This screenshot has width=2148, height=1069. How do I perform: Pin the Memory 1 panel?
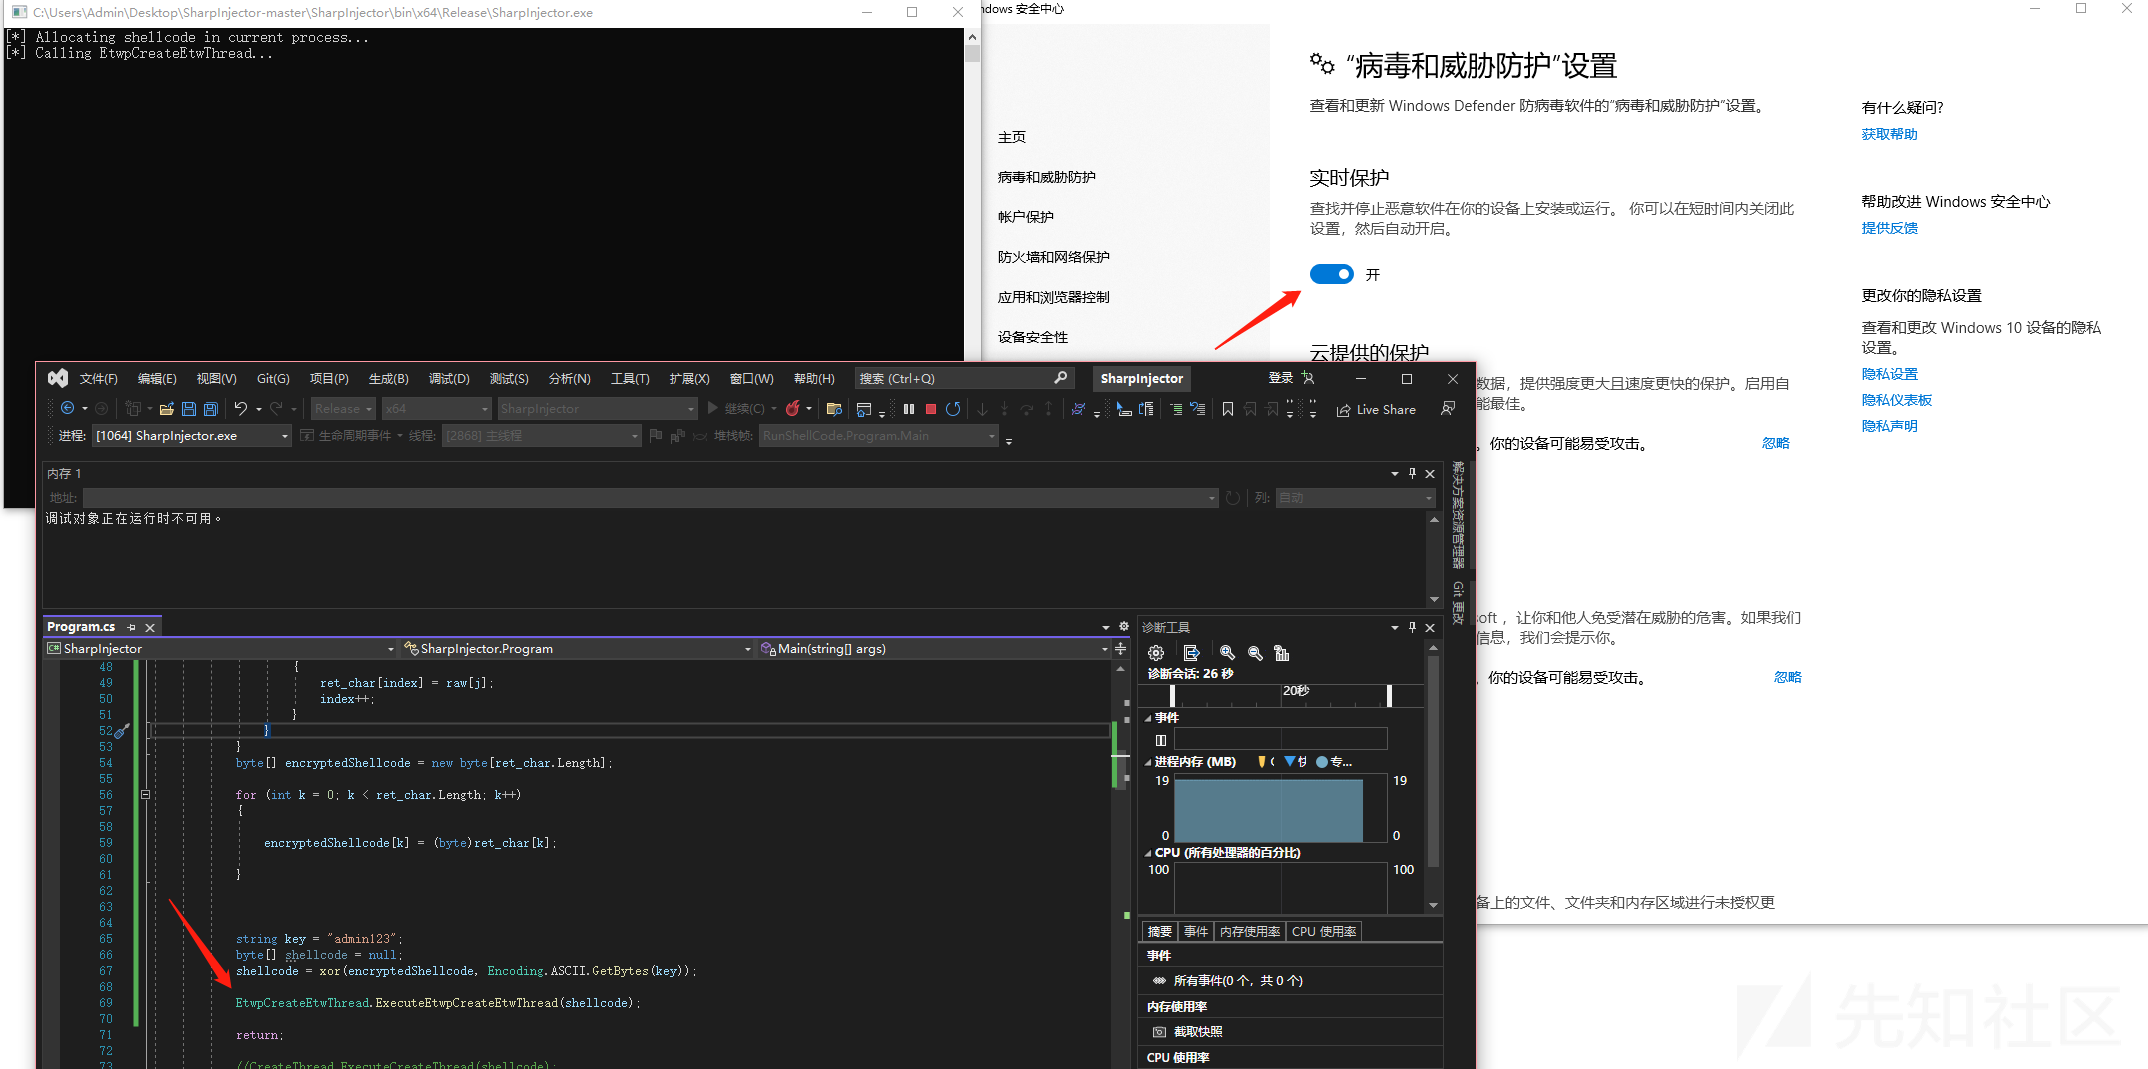[x=1412, y=473]
